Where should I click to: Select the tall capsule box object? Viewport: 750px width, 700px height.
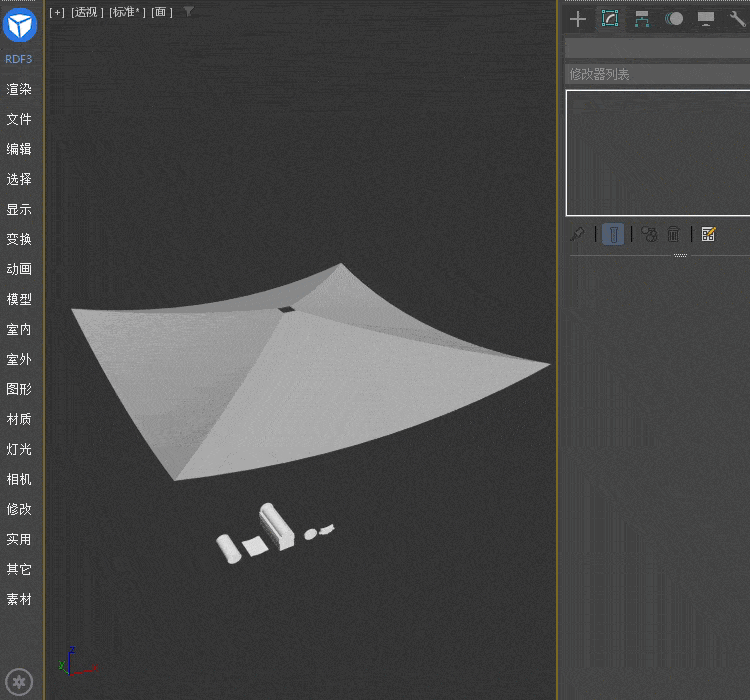[x=276, y=526]
